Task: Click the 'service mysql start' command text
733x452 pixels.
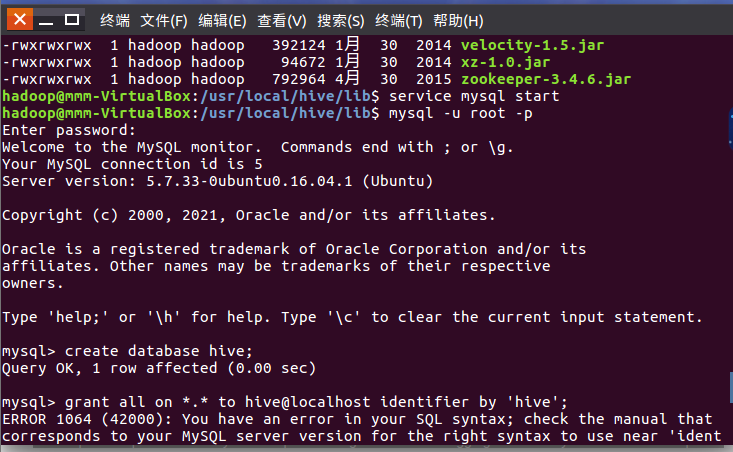Action: point(474,96)
